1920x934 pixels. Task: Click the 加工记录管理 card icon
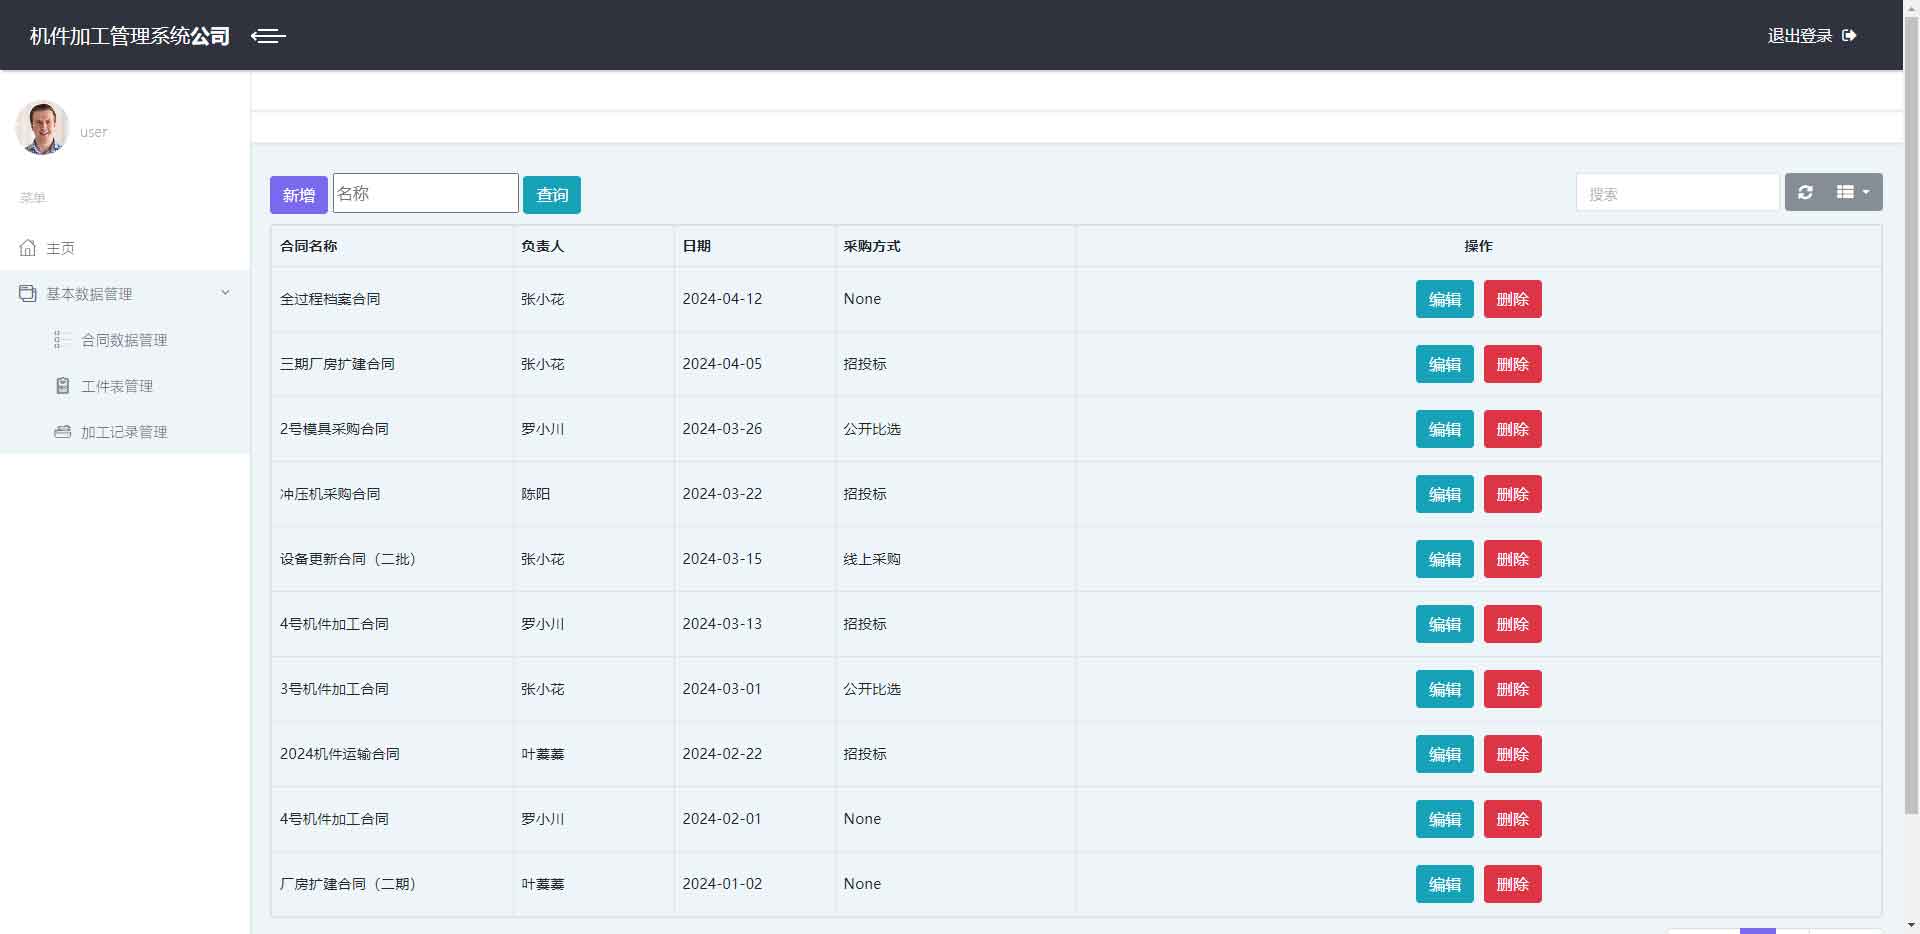tap(62, 432)
